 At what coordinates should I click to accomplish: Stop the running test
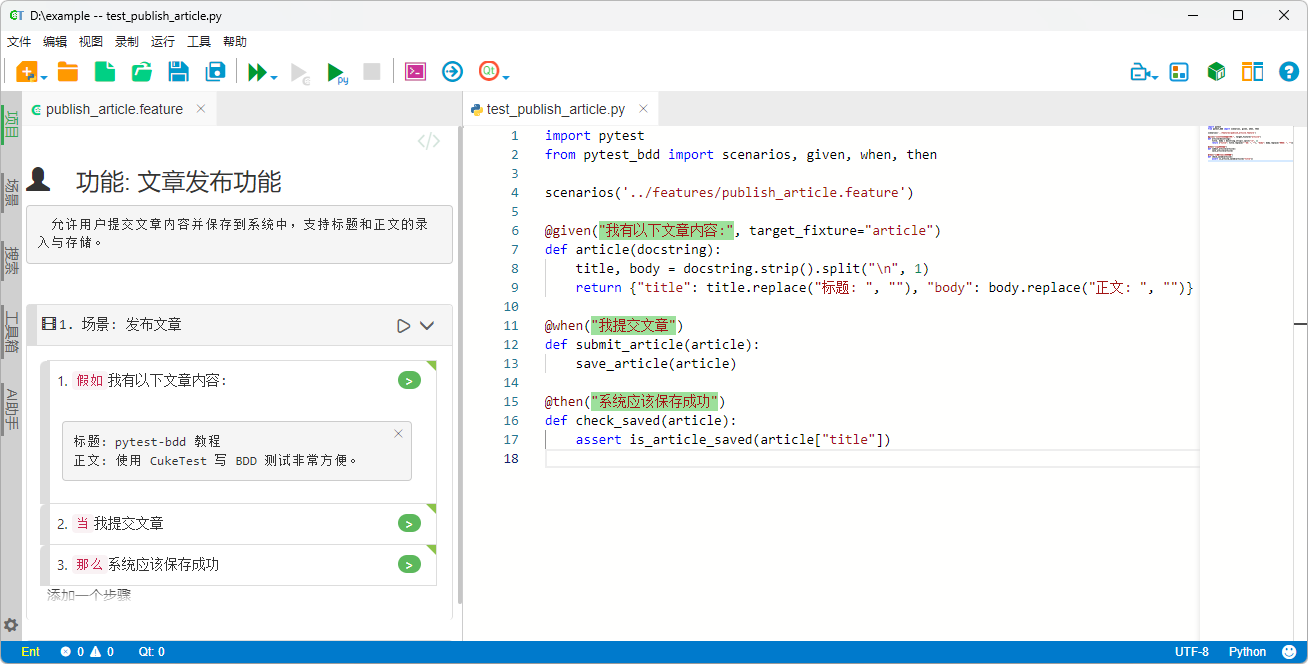371,71
